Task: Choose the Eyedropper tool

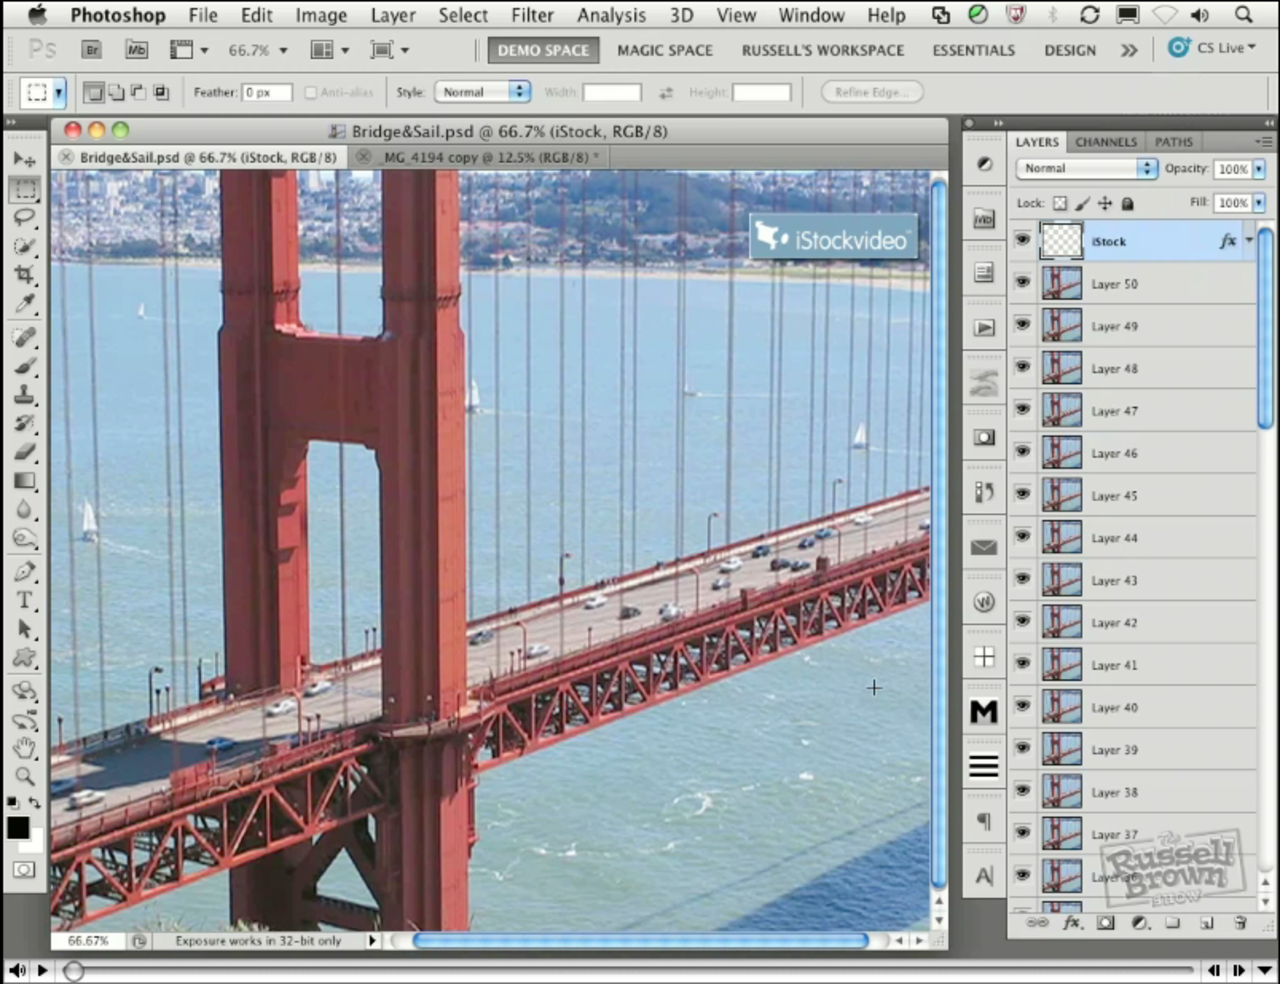Action: pyautogui.click(x=24, y=304)
